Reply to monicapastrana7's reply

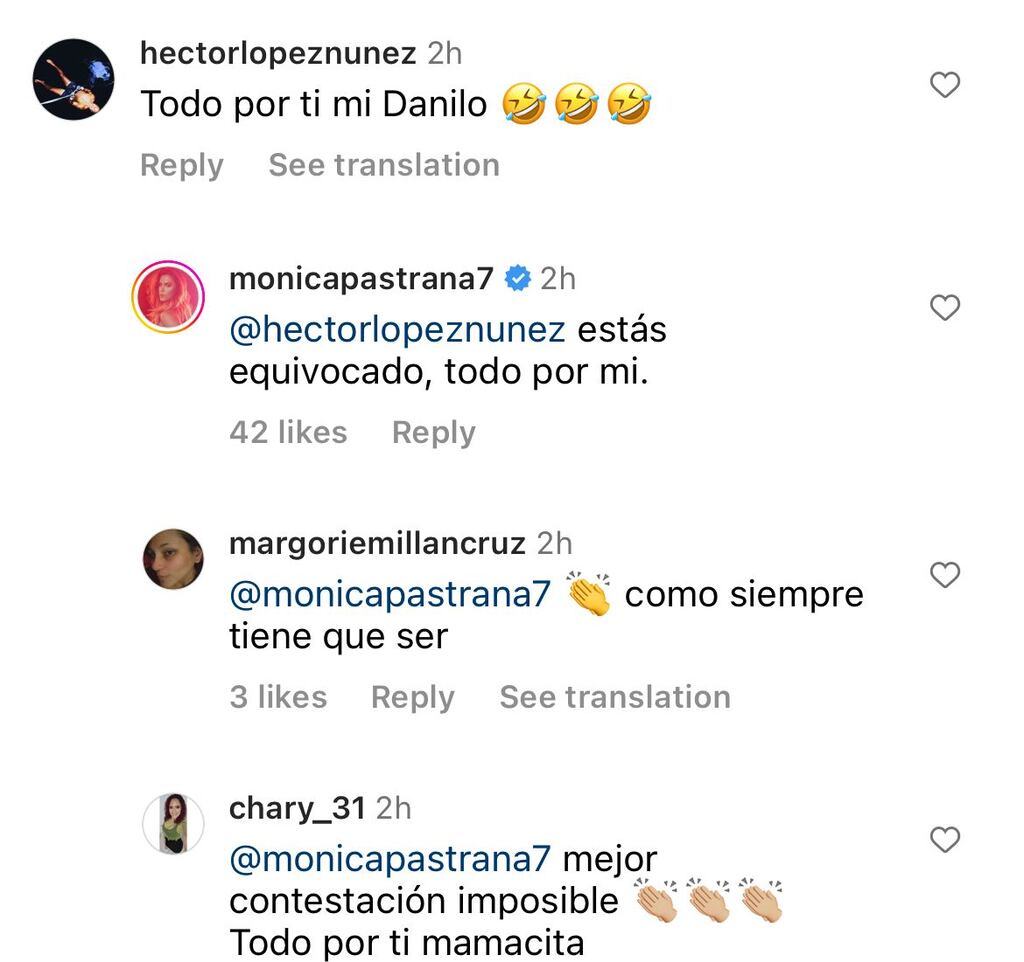(x=433, y=432)
